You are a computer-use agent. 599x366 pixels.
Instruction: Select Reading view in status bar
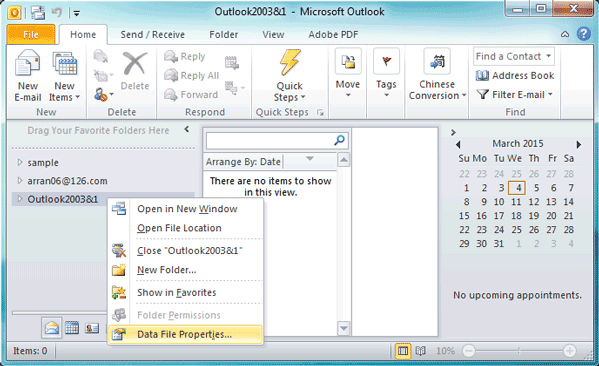tap(421, 351)
